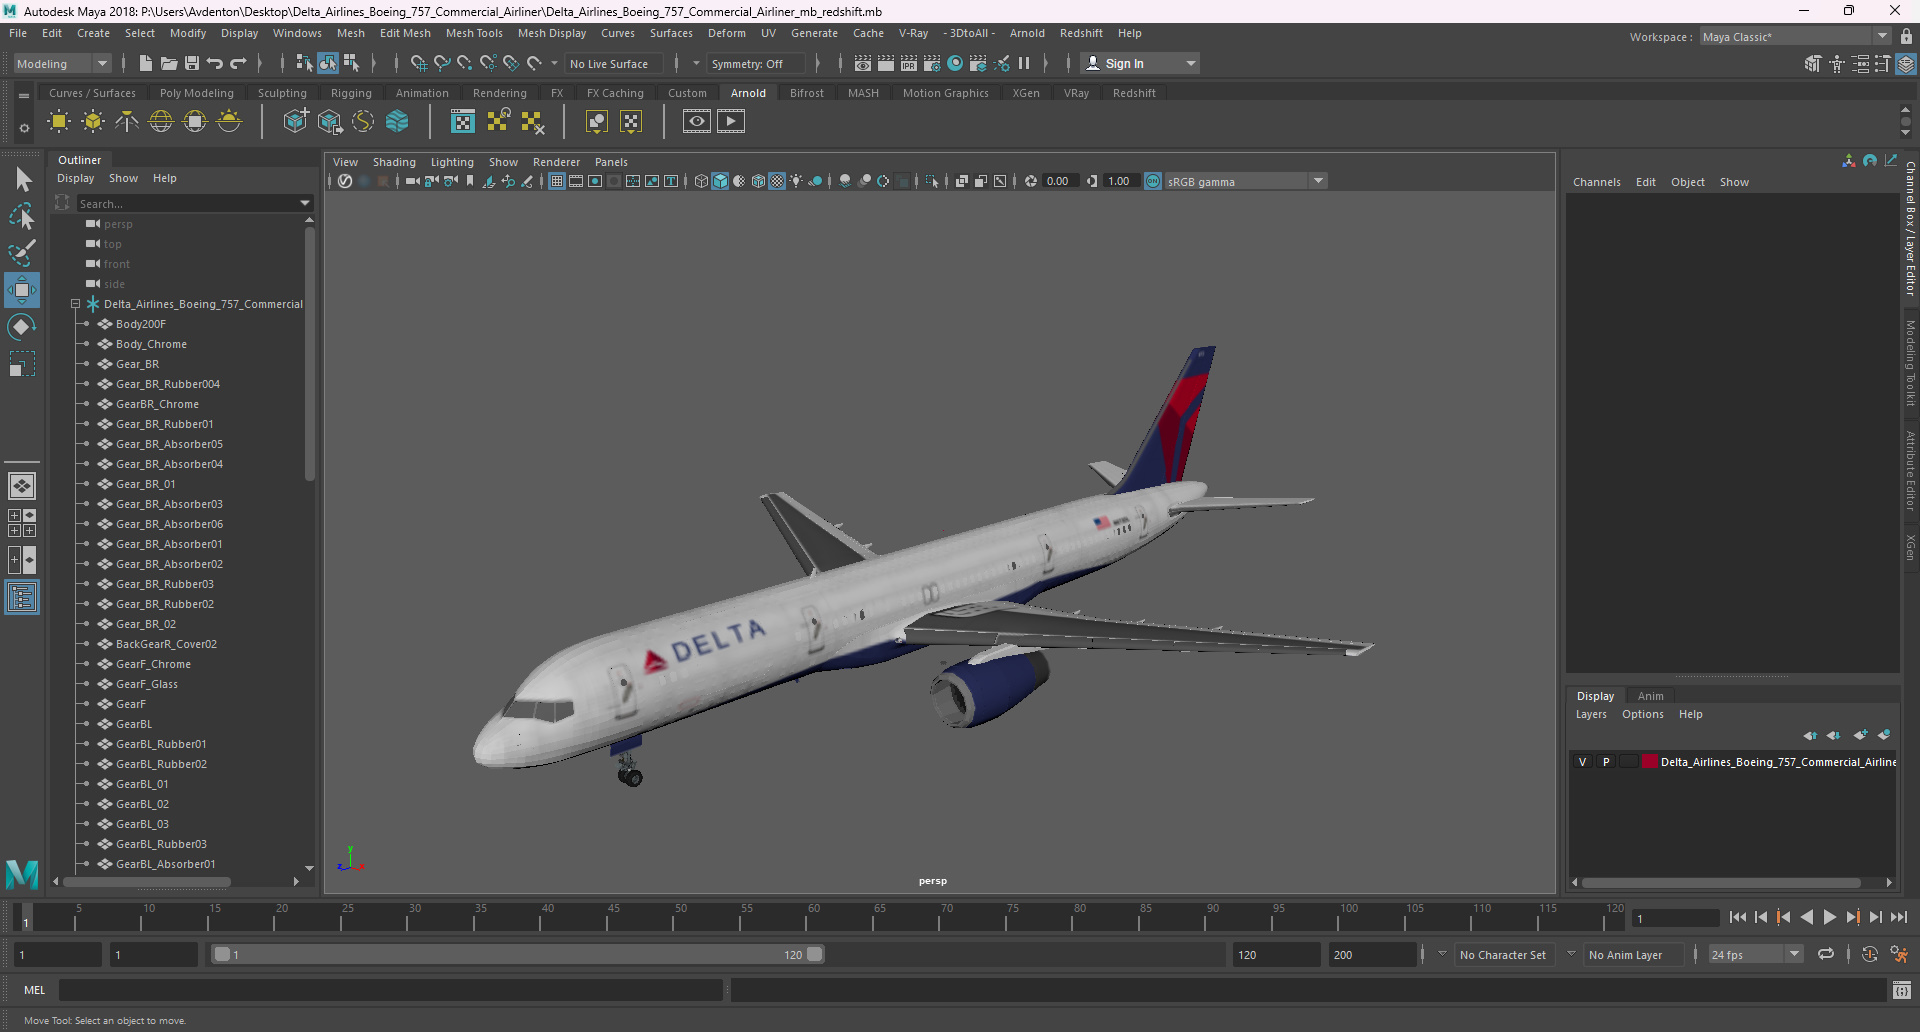Undo the last action

[x=215, y=63]
